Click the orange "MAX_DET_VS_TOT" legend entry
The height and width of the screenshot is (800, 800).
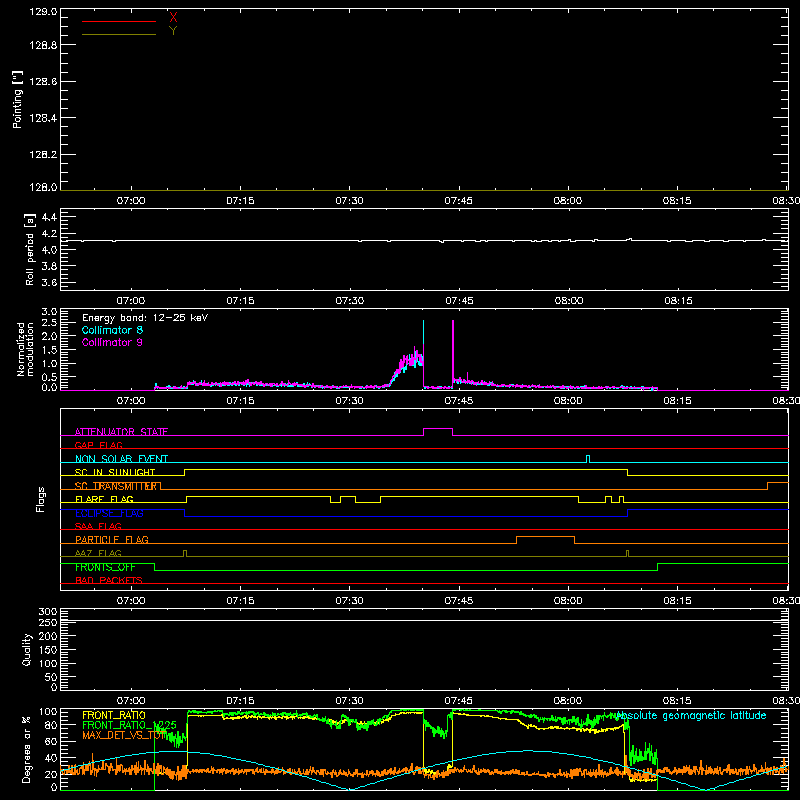(124, 735)
